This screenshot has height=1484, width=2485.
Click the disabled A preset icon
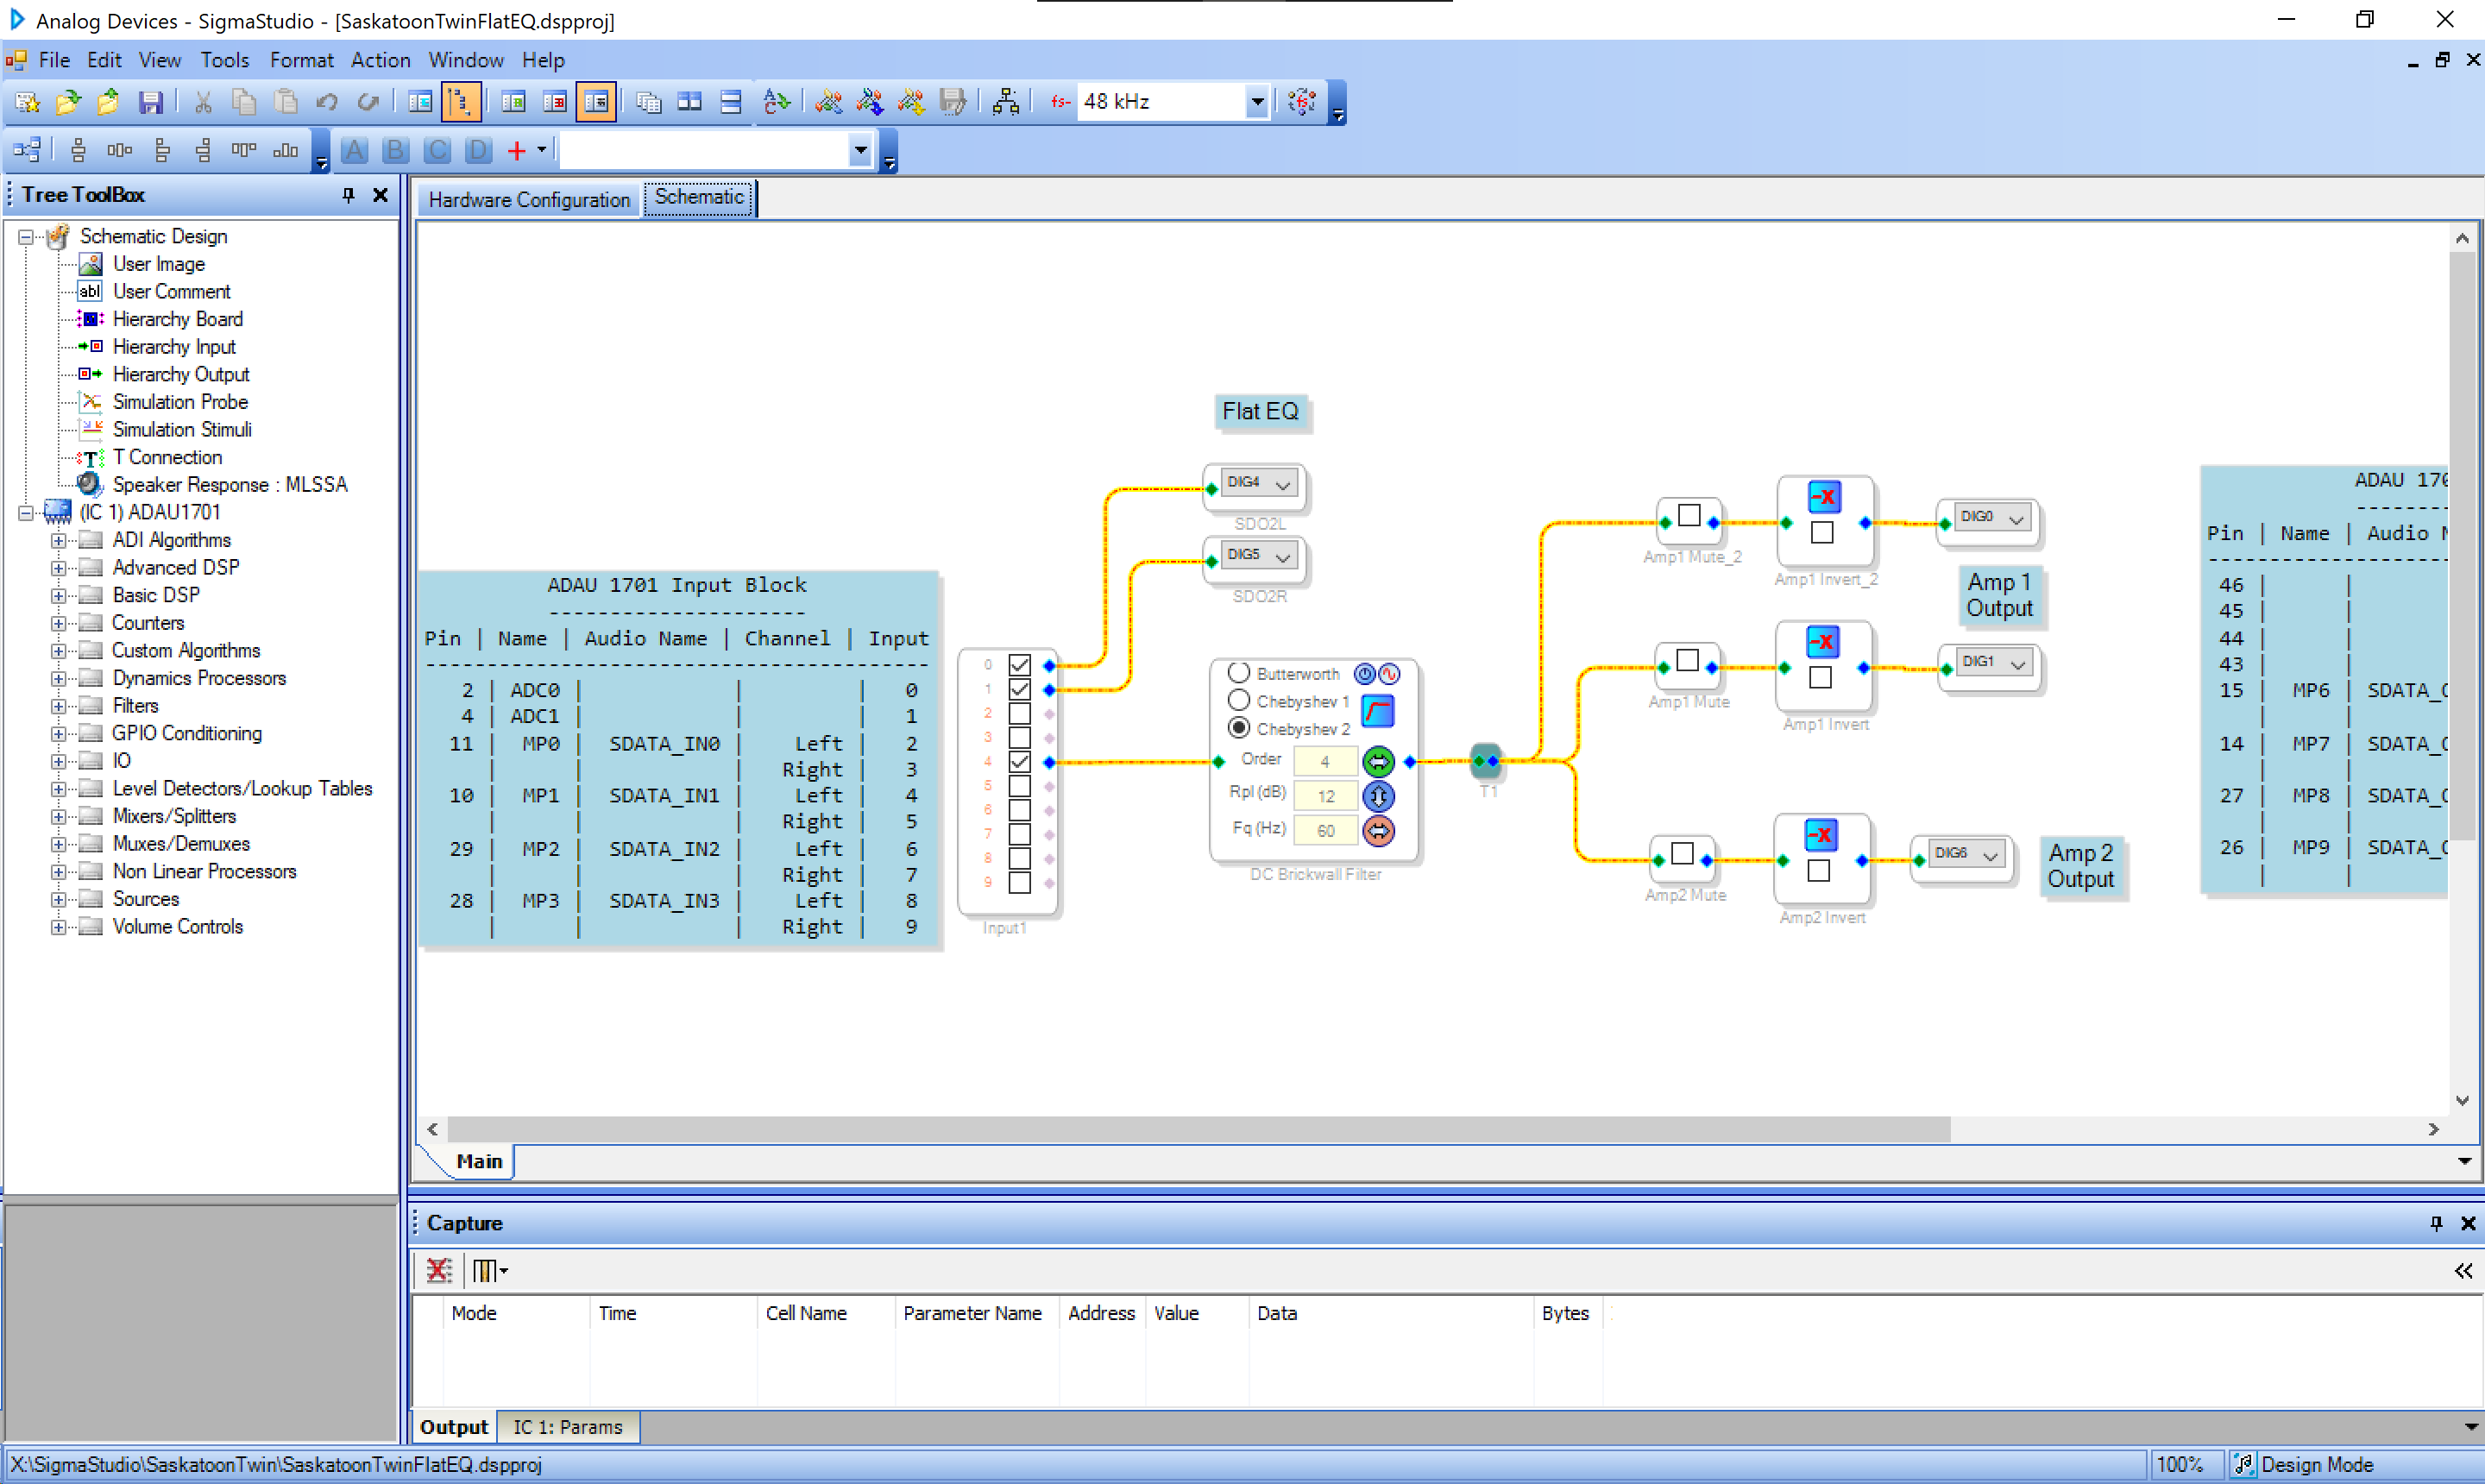coord(354,151)
